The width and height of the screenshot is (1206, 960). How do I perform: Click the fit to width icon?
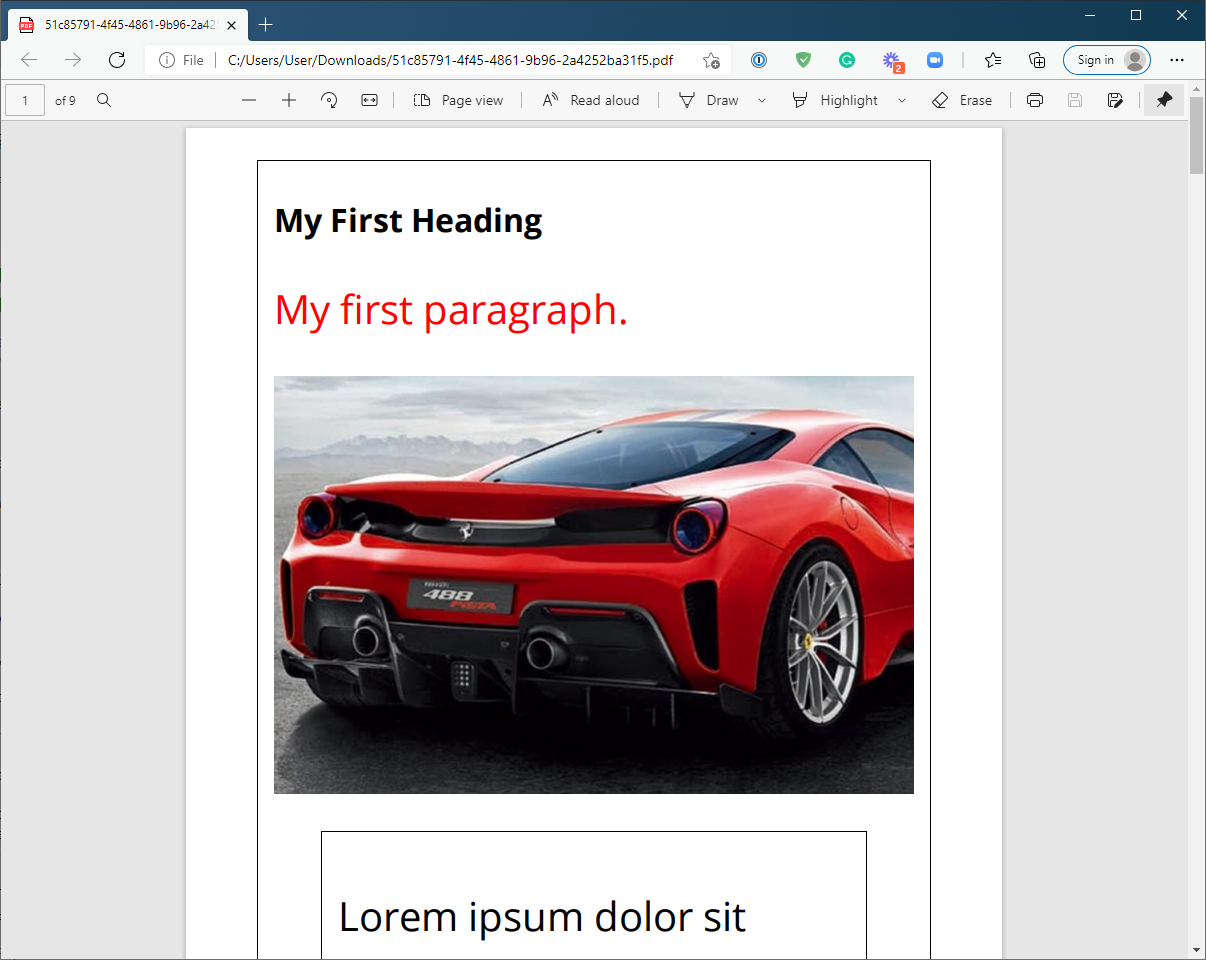click(369, 100)
